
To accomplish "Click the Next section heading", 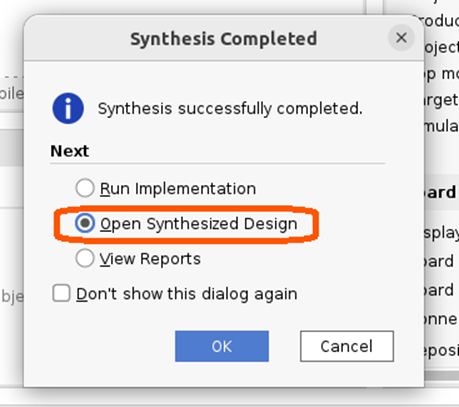I will (x=69, y=151).
